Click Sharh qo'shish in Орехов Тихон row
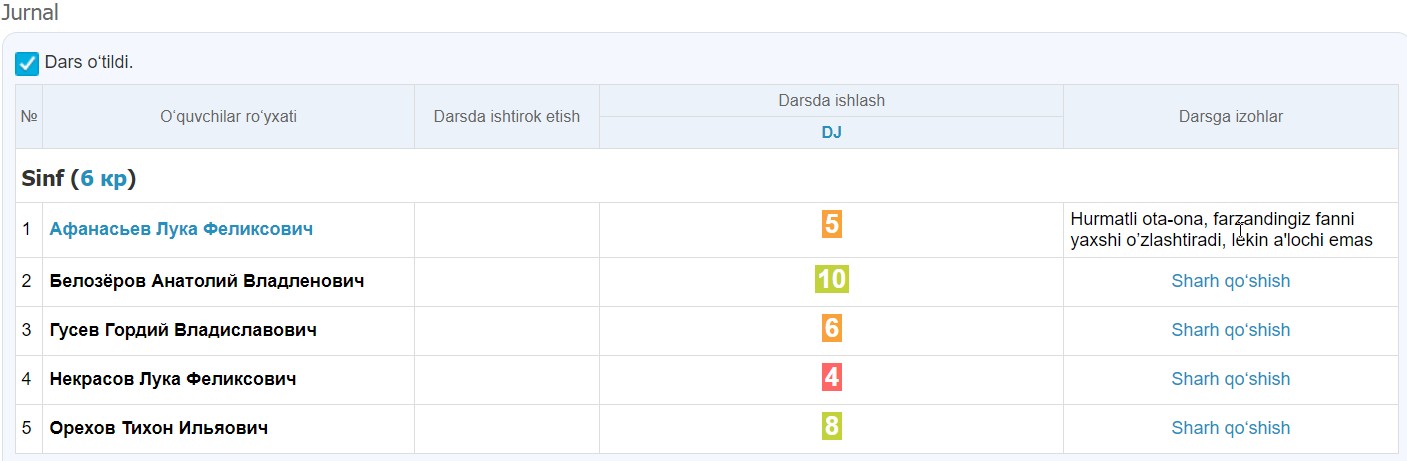This screenshot has width=1407, height=461. [x=1230, y=428]
